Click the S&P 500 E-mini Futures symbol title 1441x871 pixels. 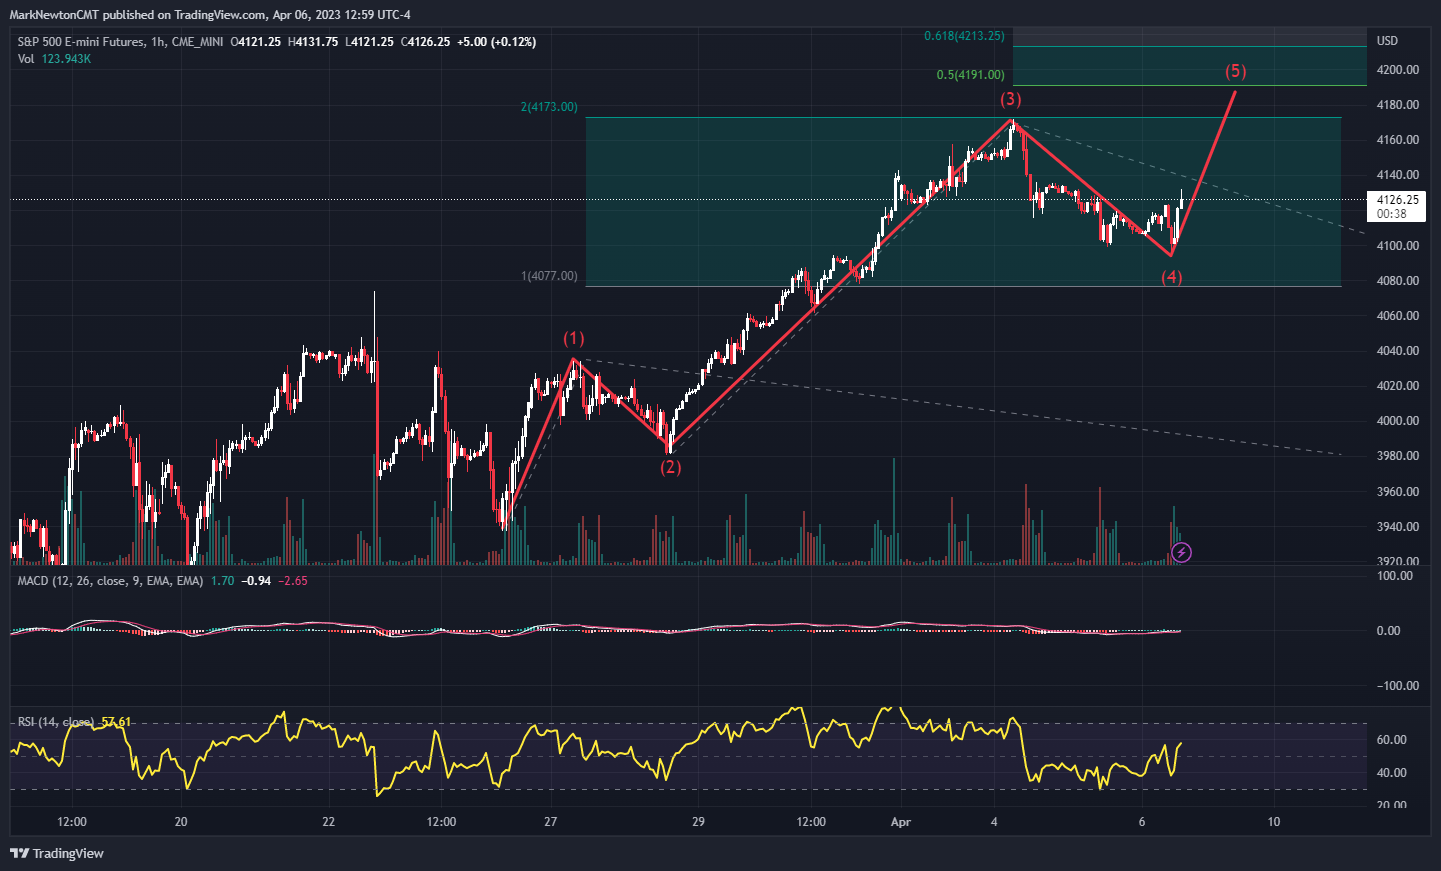[x=79, y=42]
